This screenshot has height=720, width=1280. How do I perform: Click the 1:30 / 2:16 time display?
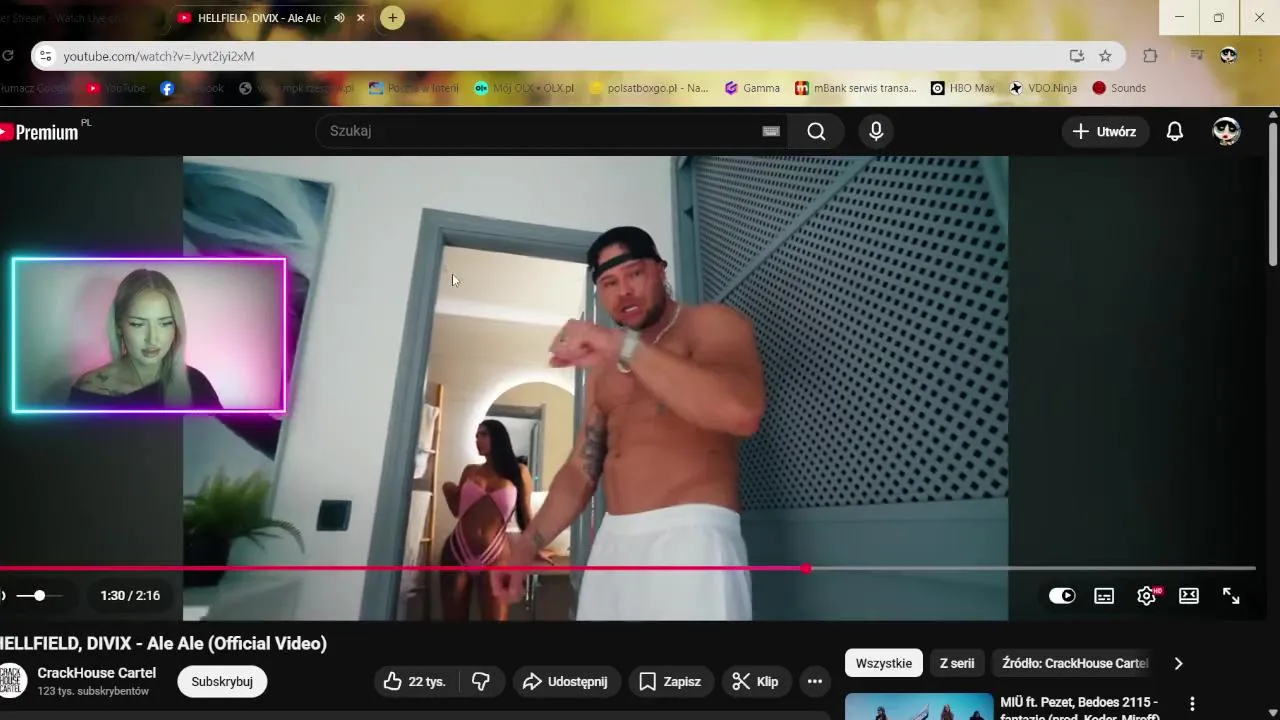130,596
